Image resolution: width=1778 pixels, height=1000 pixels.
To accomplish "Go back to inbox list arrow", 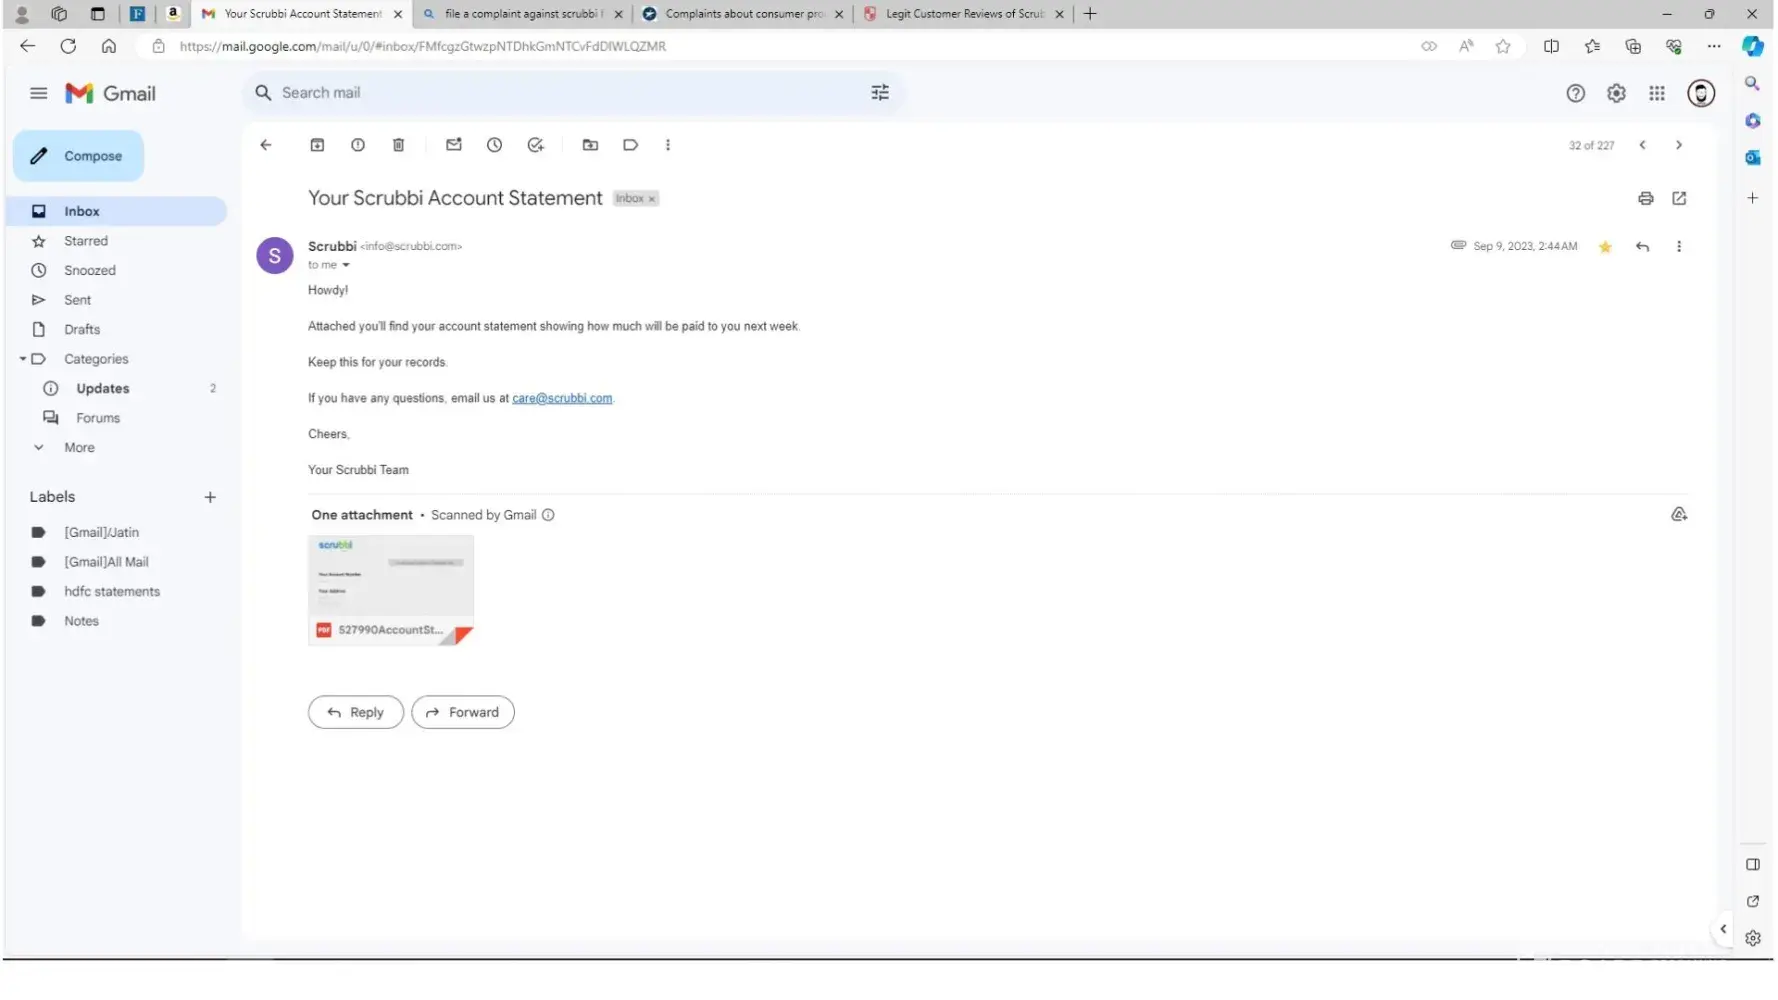I will (x=266, y=145).
